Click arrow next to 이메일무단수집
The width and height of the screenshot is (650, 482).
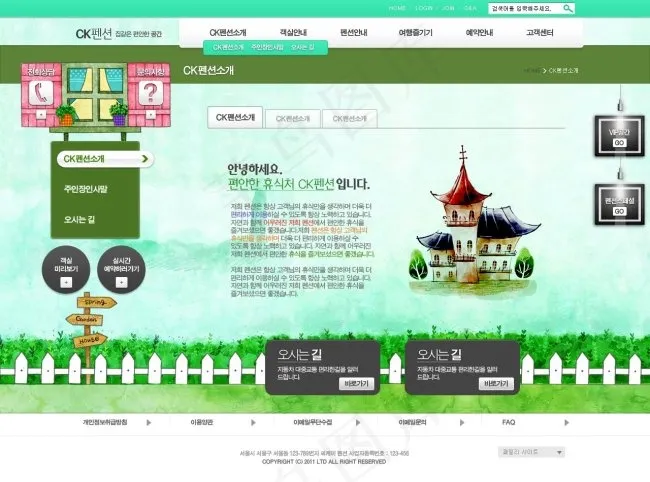[358, 423]
